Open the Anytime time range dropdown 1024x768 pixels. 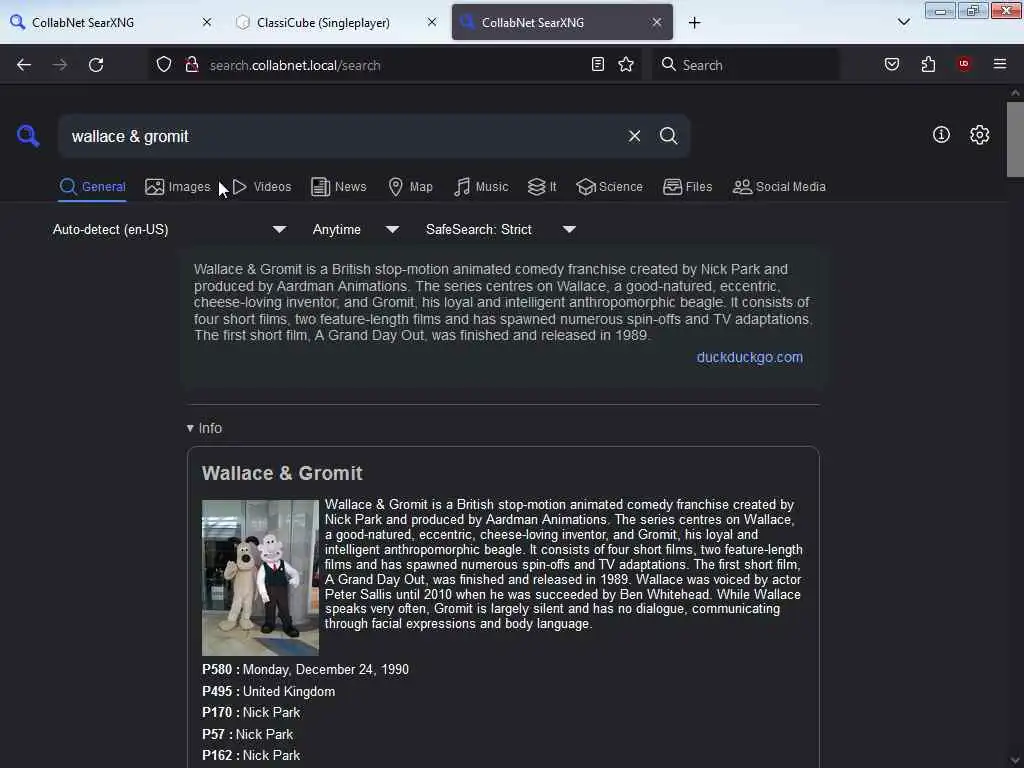[355, 229]
